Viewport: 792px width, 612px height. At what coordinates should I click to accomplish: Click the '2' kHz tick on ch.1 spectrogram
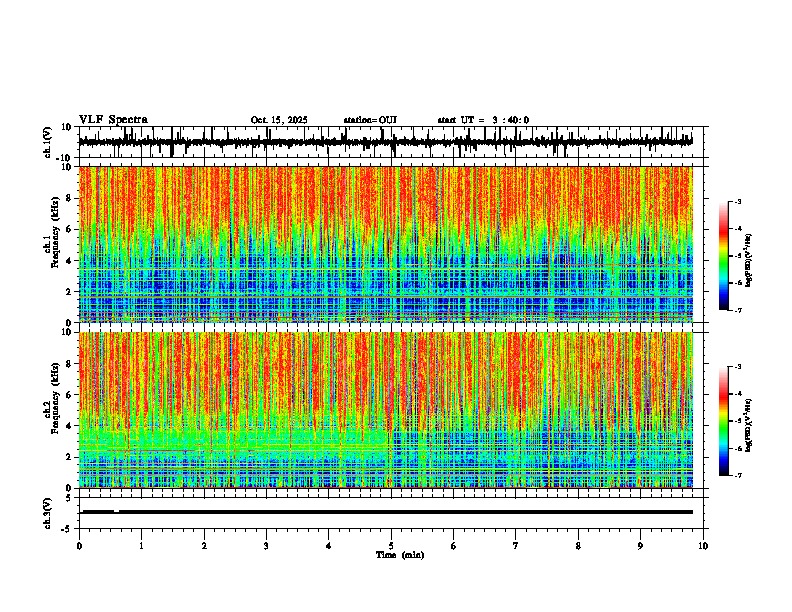pyautogui.click(x=68, y=292)
